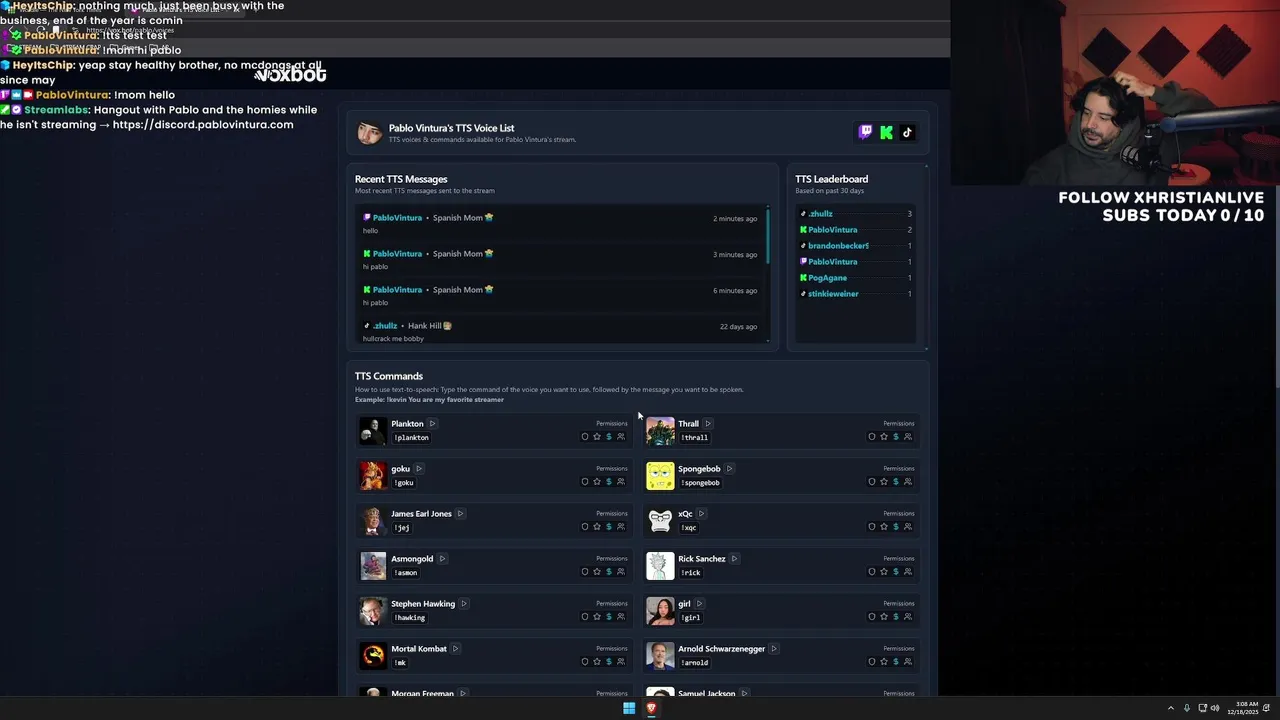
Task: Copy the !jej command chip
Action: pos(402,528)
